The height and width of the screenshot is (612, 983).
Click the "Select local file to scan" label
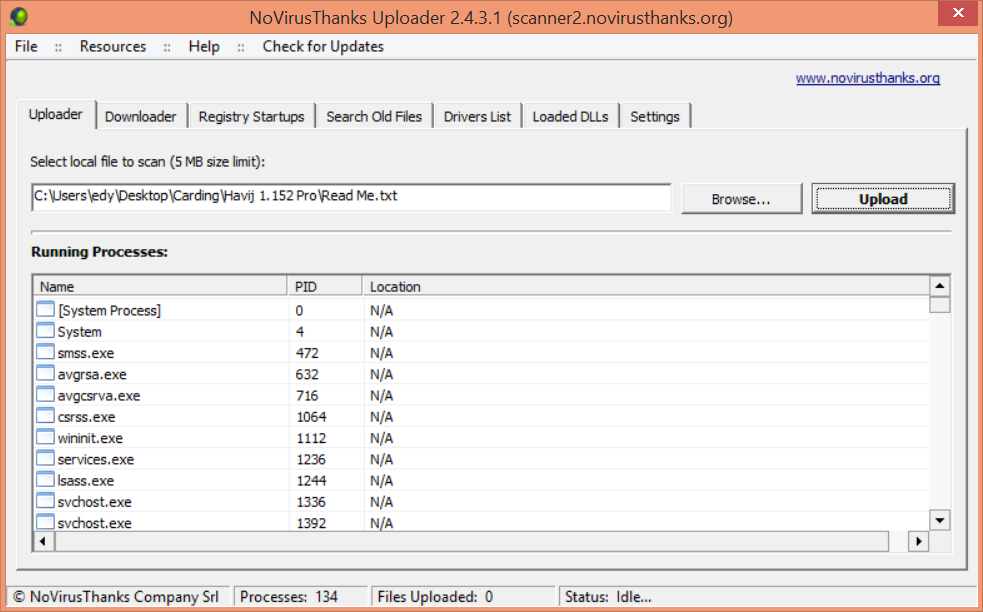pos(148,162)
